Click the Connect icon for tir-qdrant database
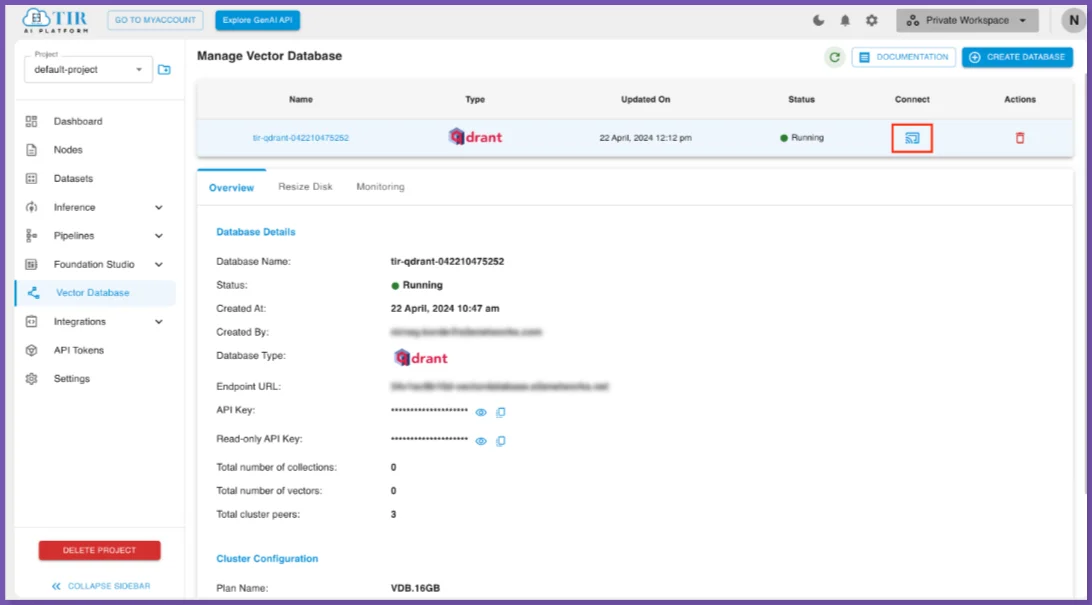This screenshot has height=605, width=1092. pyautogui.click(x=912, y=138)
